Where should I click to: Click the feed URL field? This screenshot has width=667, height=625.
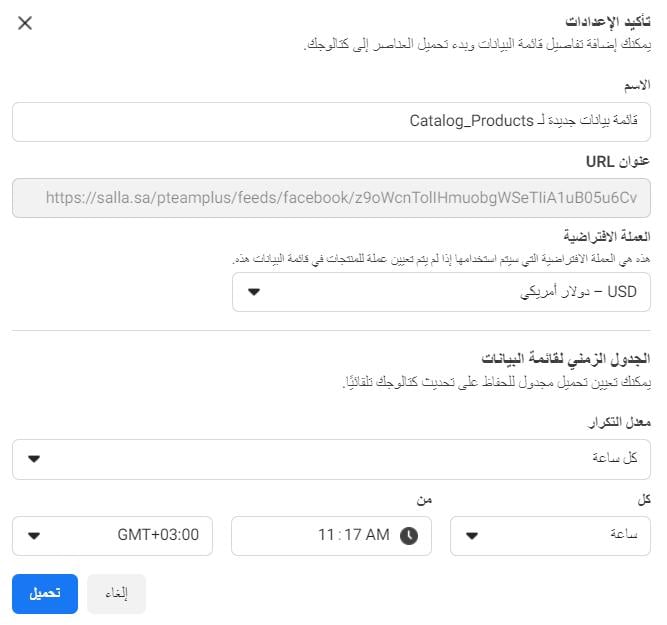[331, 198]
